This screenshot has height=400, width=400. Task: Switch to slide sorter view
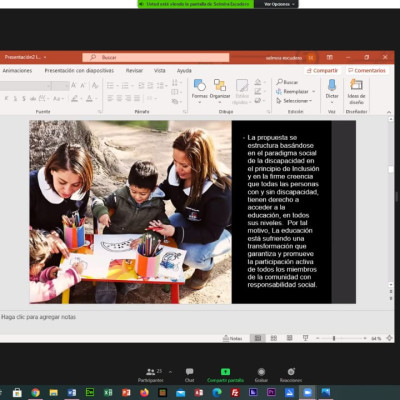274,338
